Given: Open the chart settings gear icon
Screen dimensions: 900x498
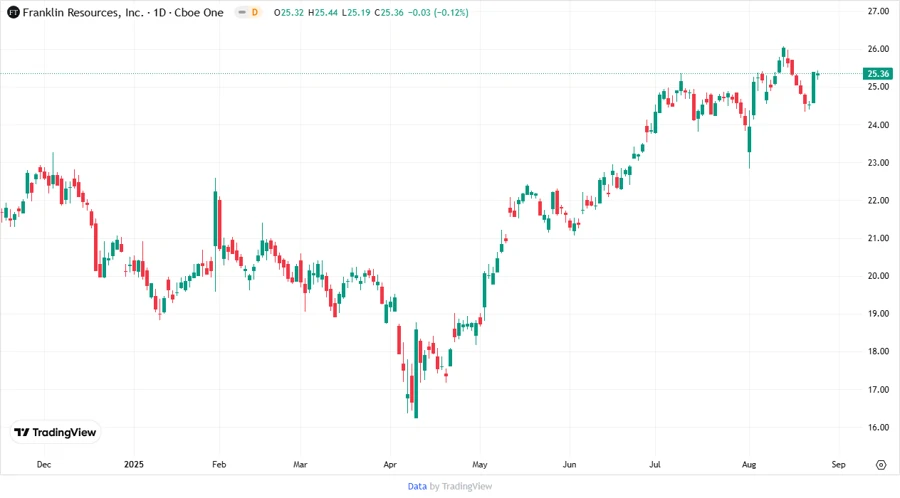Looking at the screenshot, I should [881, 465].
